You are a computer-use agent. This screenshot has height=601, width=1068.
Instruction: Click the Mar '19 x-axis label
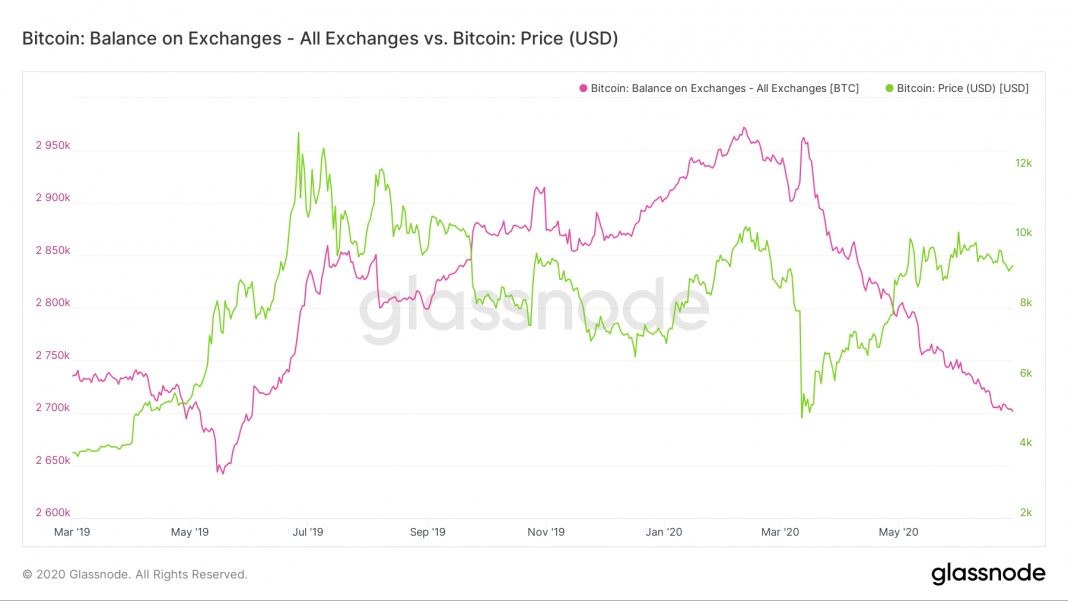70,532
